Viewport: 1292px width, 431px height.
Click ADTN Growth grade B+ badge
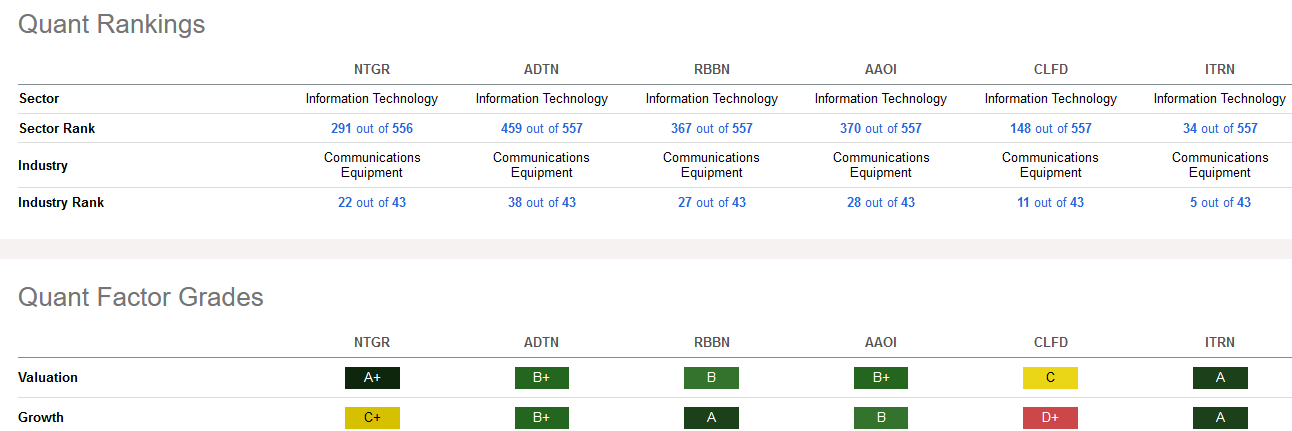(542, 418)
